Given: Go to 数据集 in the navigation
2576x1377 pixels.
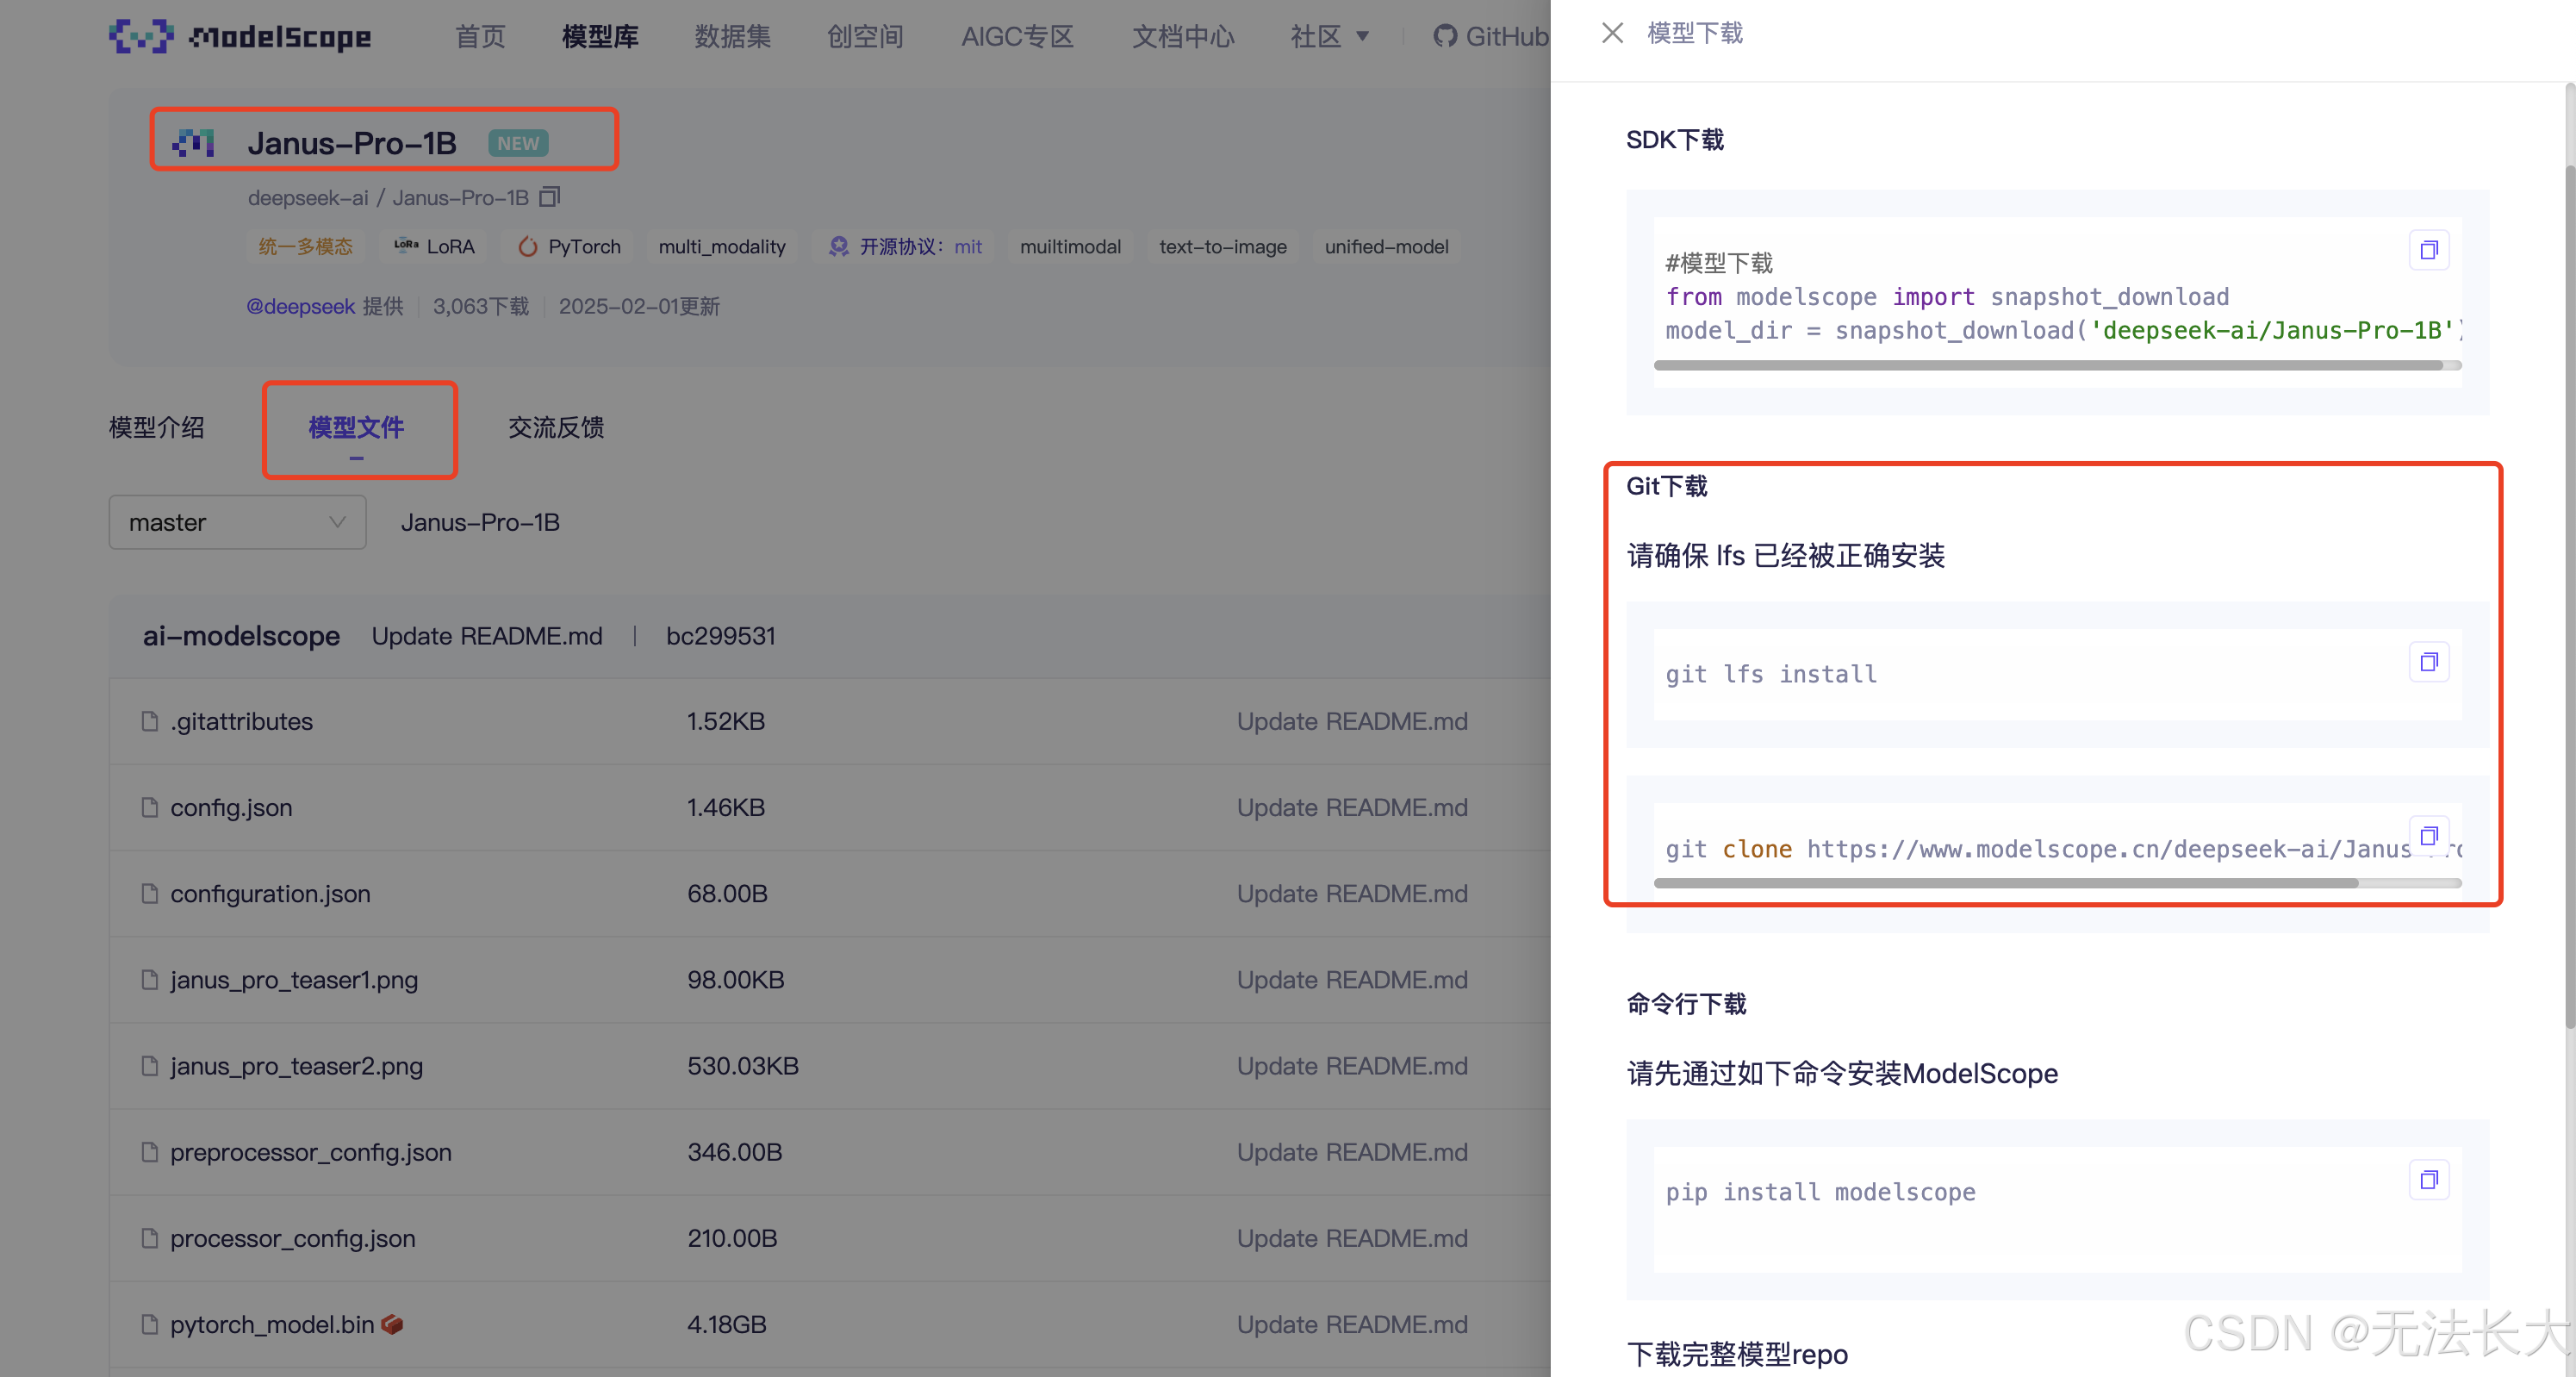Looking at the screenshot, I should pos(732,37).
